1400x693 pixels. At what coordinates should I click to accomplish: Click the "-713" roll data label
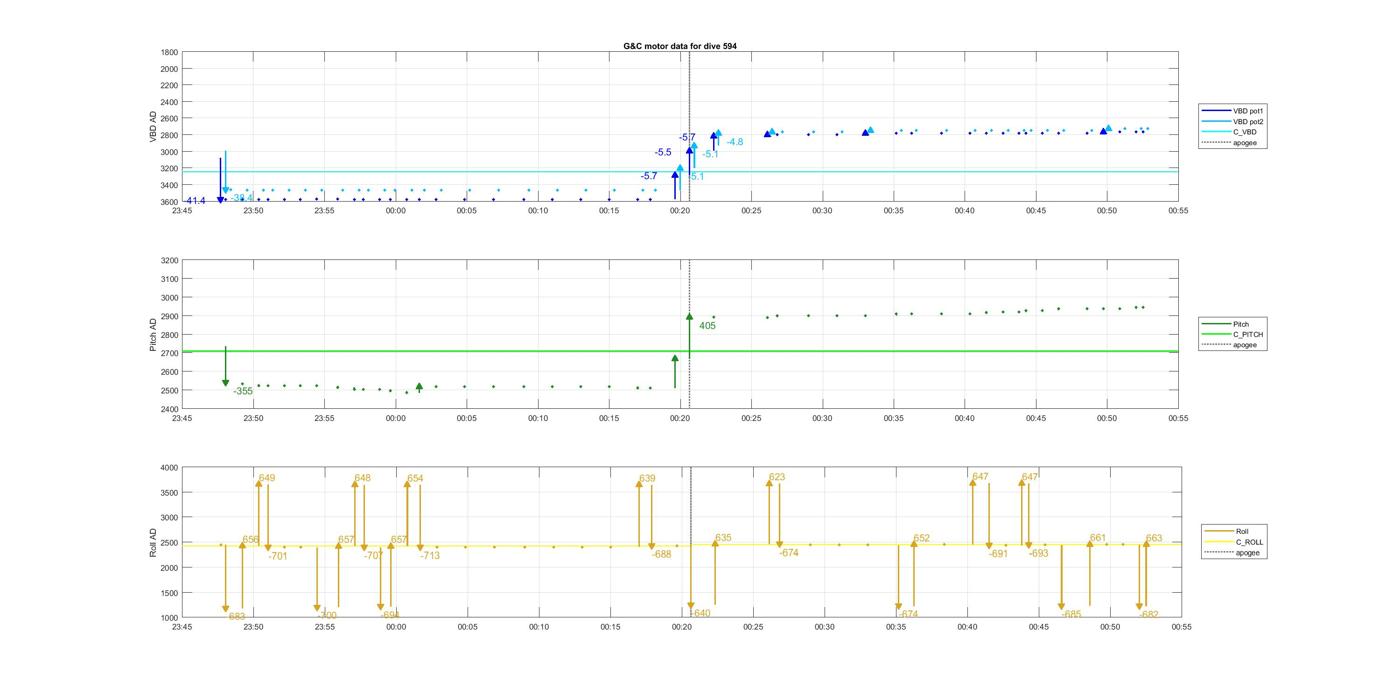pos(429,555)
